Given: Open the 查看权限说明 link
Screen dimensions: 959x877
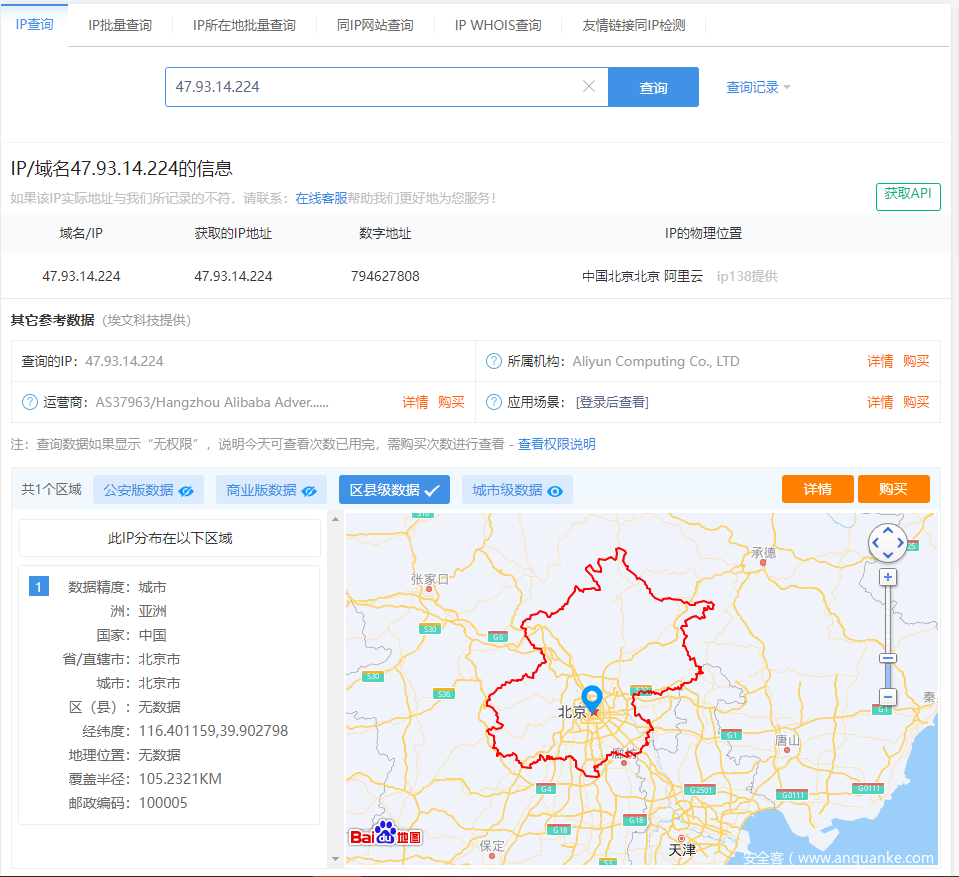Looking at the screenshot, I should pyautogui.click(x=556, y=444).
